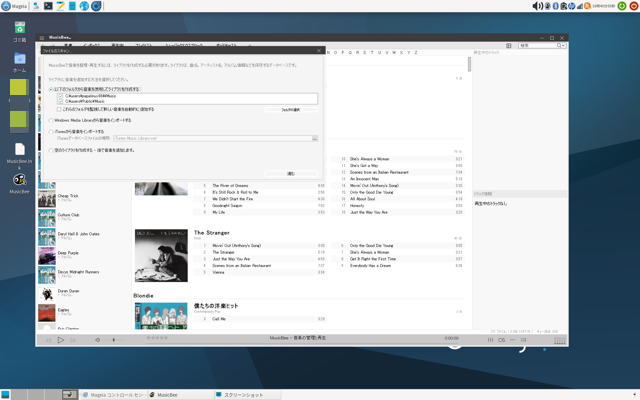Click the 進む proceed button

coord(290,173)
